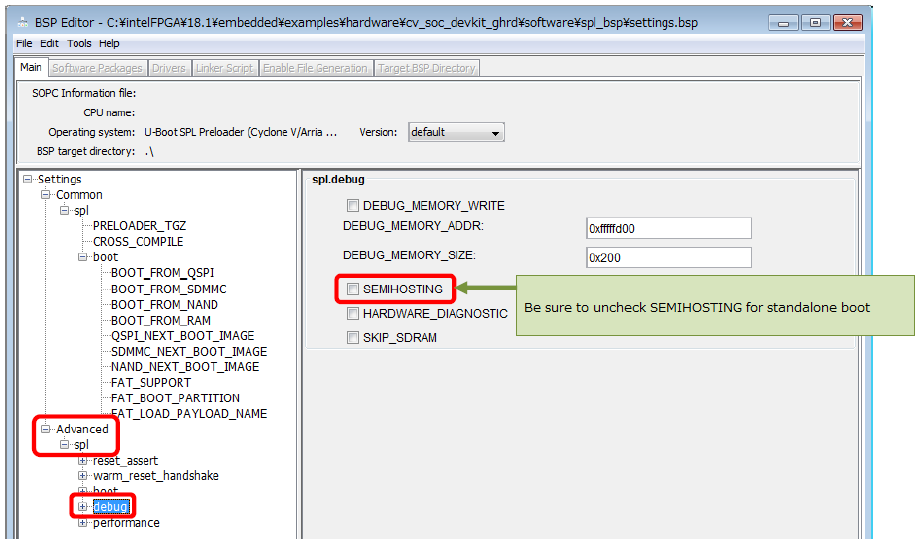Click the DEBUG_MEMORY_ADDR input field
The height and width of the screenshot is (544, 918).
coord(669,228)
